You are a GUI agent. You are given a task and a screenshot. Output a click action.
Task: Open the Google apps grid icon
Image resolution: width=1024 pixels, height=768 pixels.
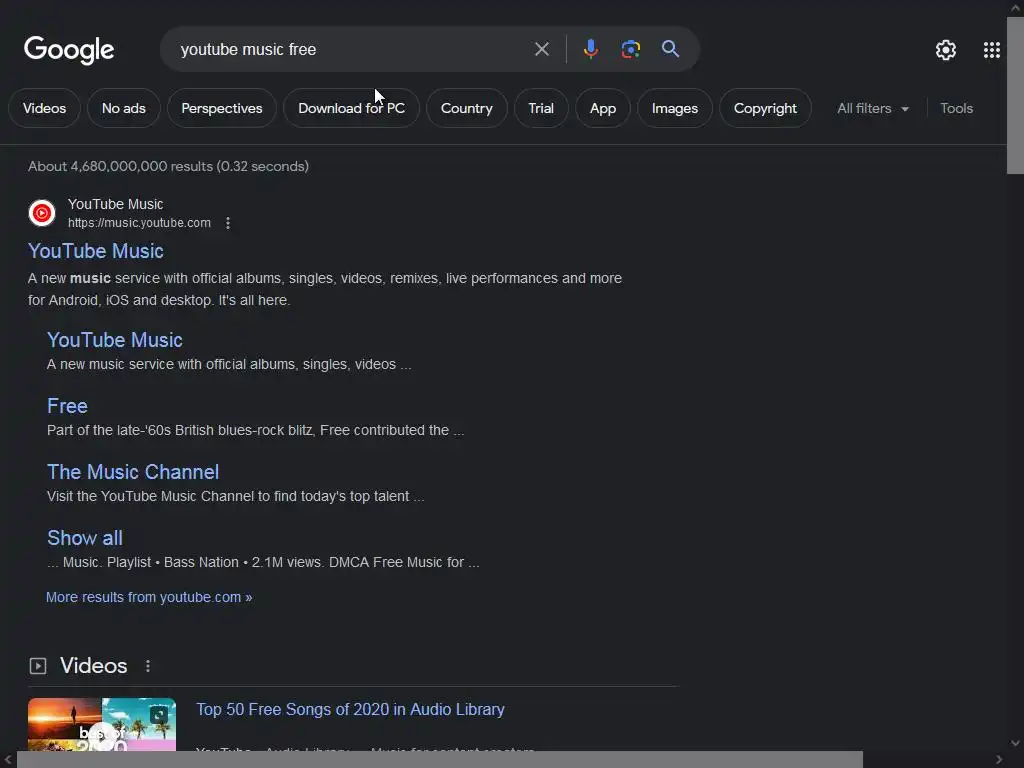coord(991,50)
